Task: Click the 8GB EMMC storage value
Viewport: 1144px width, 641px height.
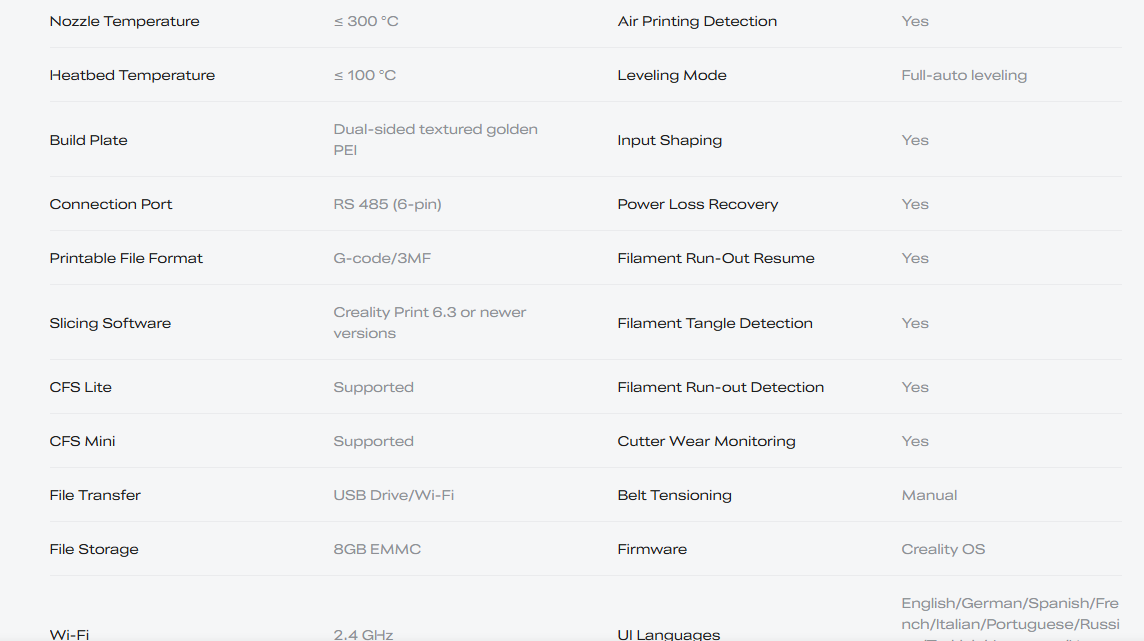Action: 377,549
